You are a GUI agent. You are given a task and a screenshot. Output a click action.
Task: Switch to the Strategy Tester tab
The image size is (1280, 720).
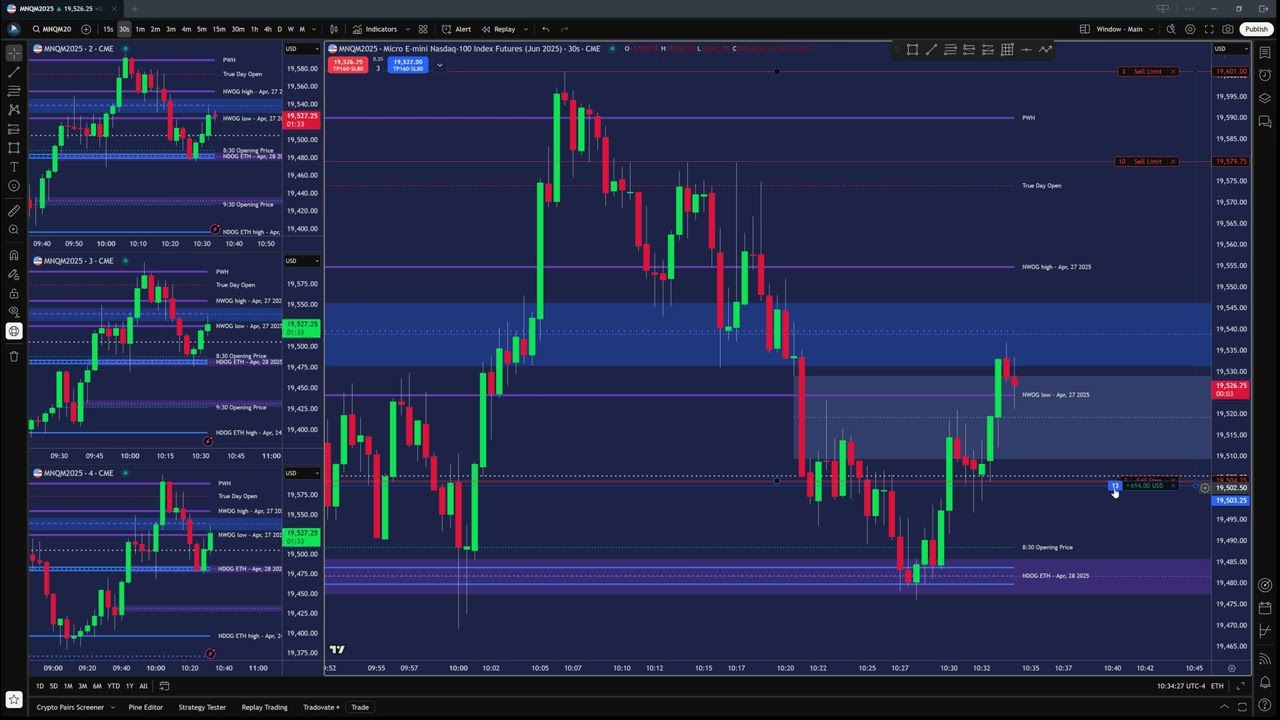tap(202, 707)
